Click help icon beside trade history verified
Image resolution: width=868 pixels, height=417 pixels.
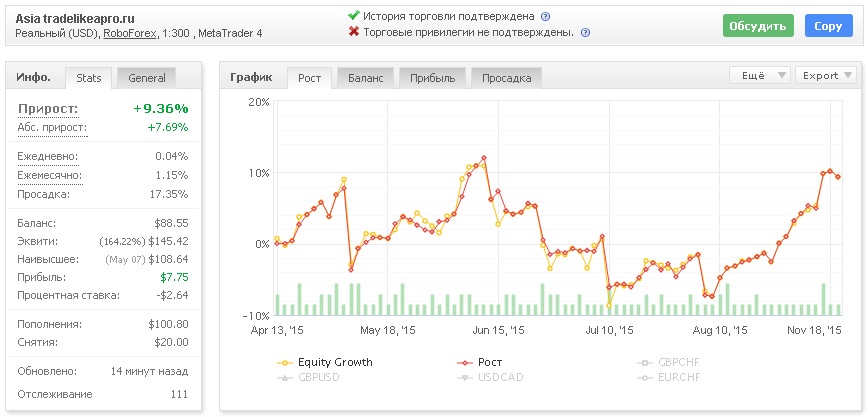tap(545, 17)
